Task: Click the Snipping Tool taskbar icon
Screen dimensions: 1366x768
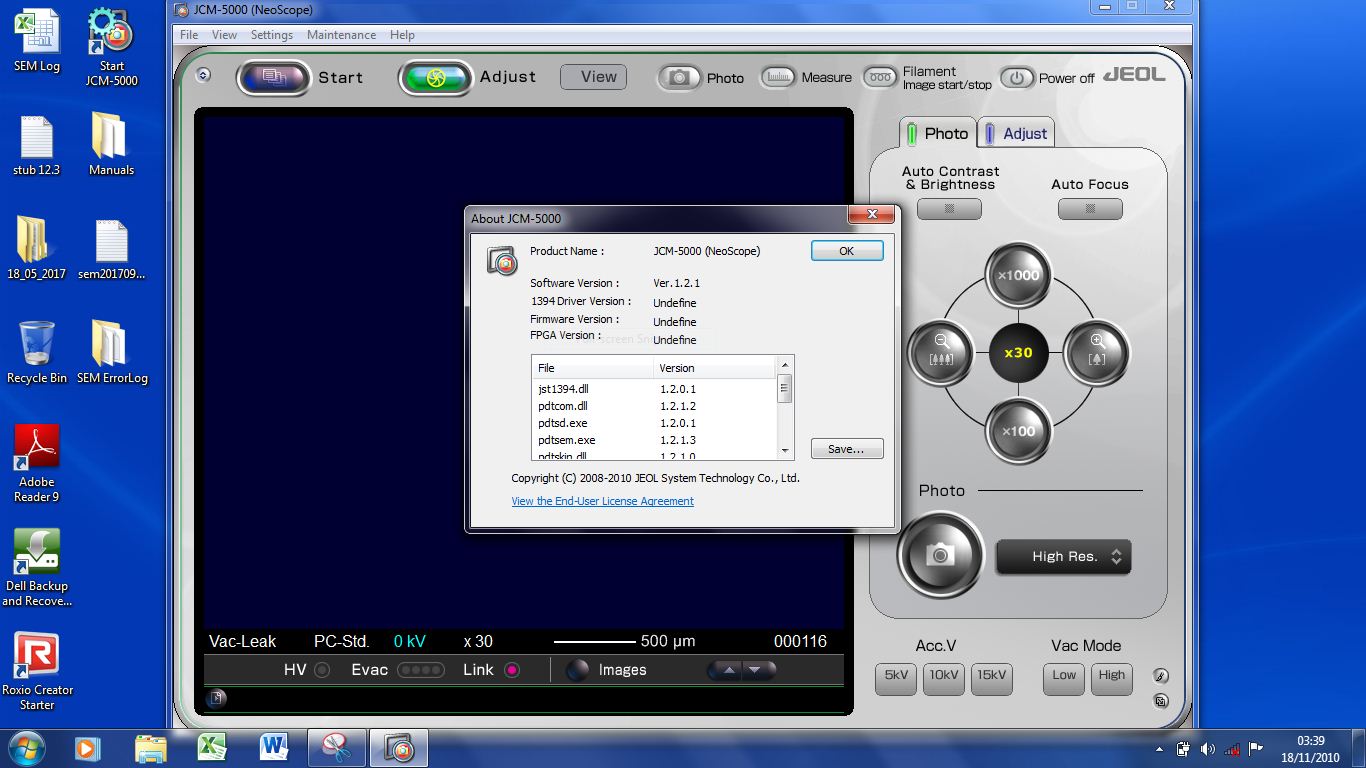Action: [337, 747]
